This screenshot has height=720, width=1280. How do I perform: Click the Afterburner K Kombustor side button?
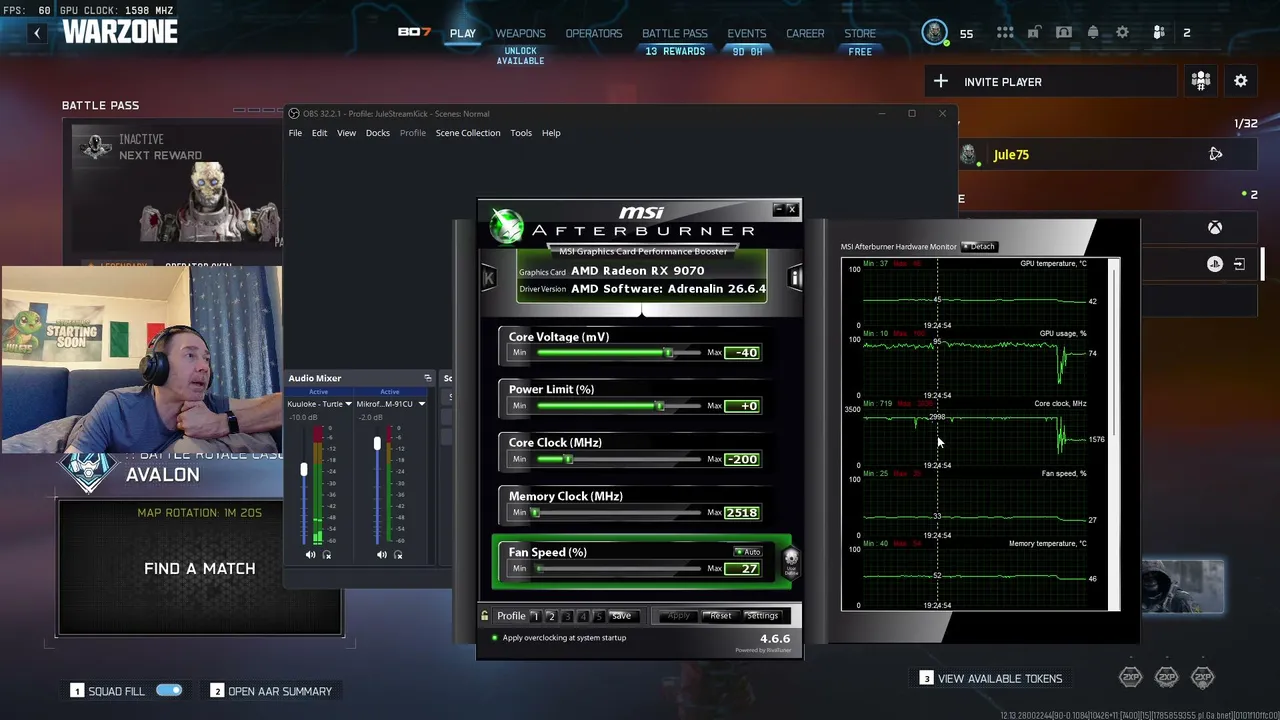[x=488, y=277]
